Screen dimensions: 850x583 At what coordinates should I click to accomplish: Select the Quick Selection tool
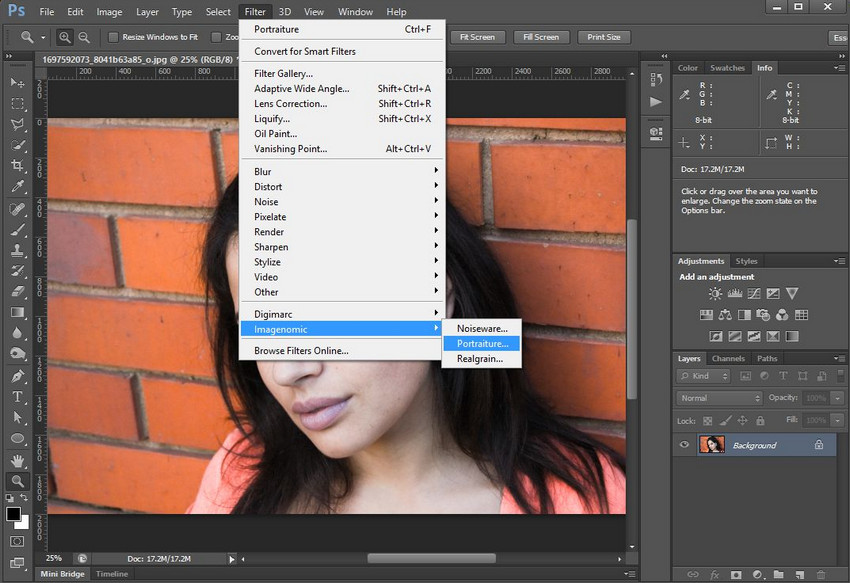pos(17,145)
